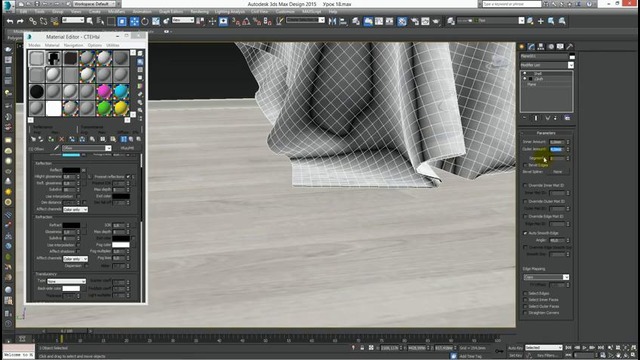Click the Back-side color swatch
640x360 pixels.
click(71, 288)
